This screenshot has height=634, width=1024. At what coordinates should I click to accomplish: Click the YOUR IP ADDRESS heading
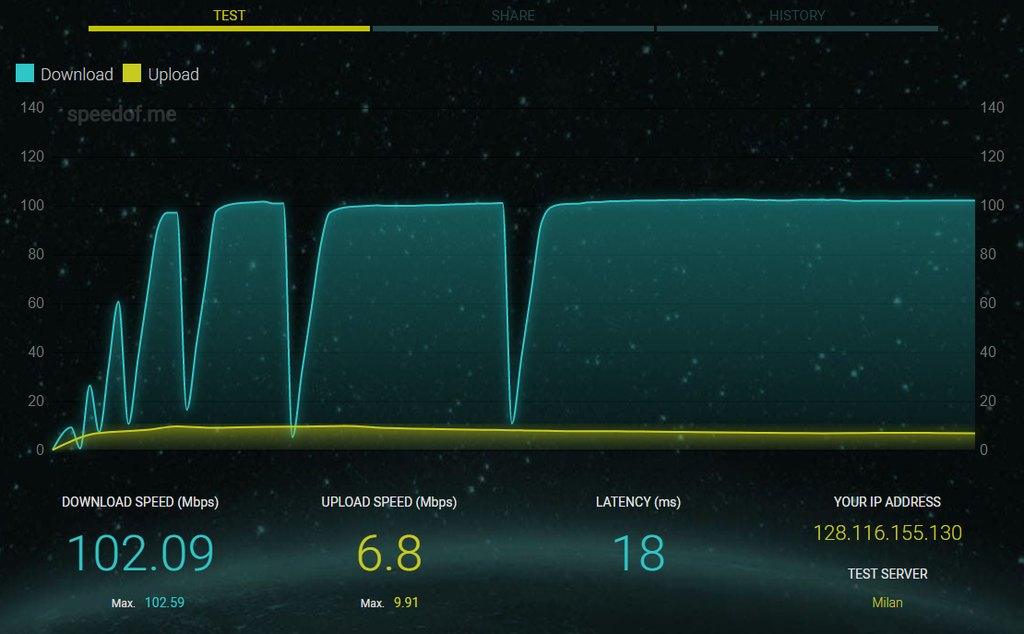pos(887,502)
